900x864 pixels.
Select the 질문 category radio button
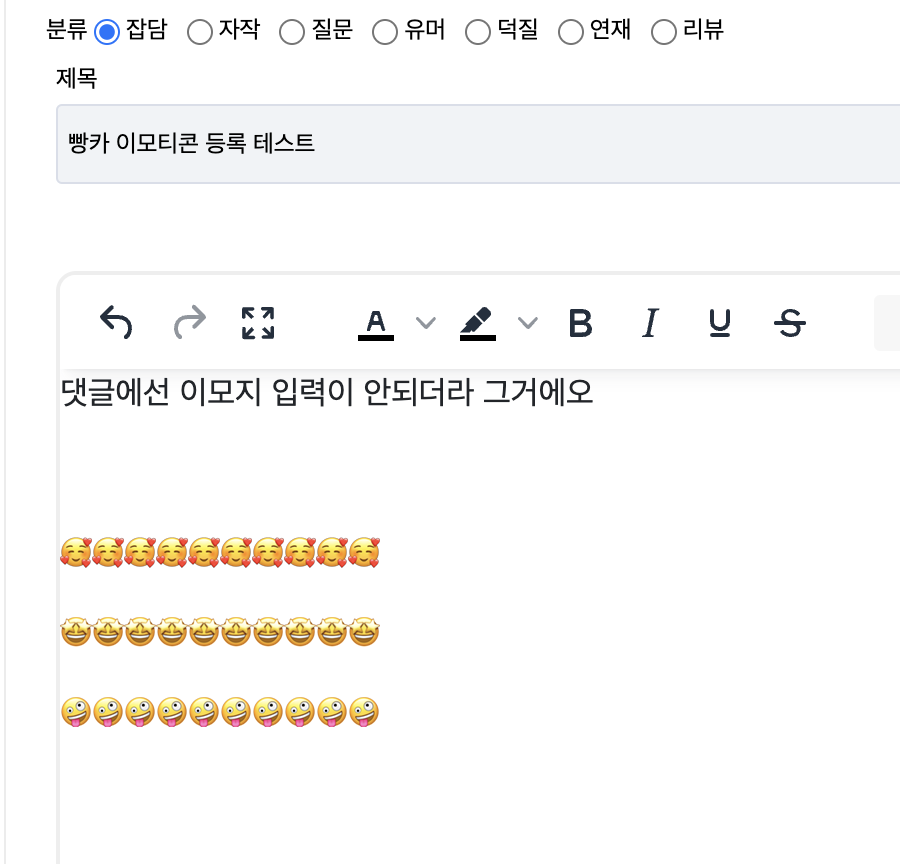click(x=292, y=32)
